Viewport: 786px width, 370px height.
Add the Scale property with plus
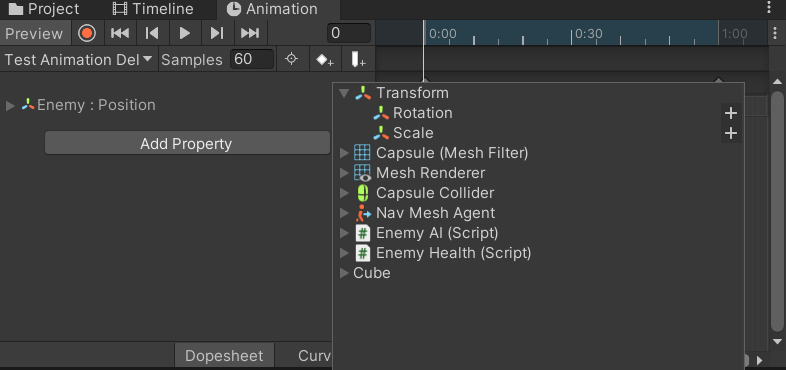tap(731, 133)
